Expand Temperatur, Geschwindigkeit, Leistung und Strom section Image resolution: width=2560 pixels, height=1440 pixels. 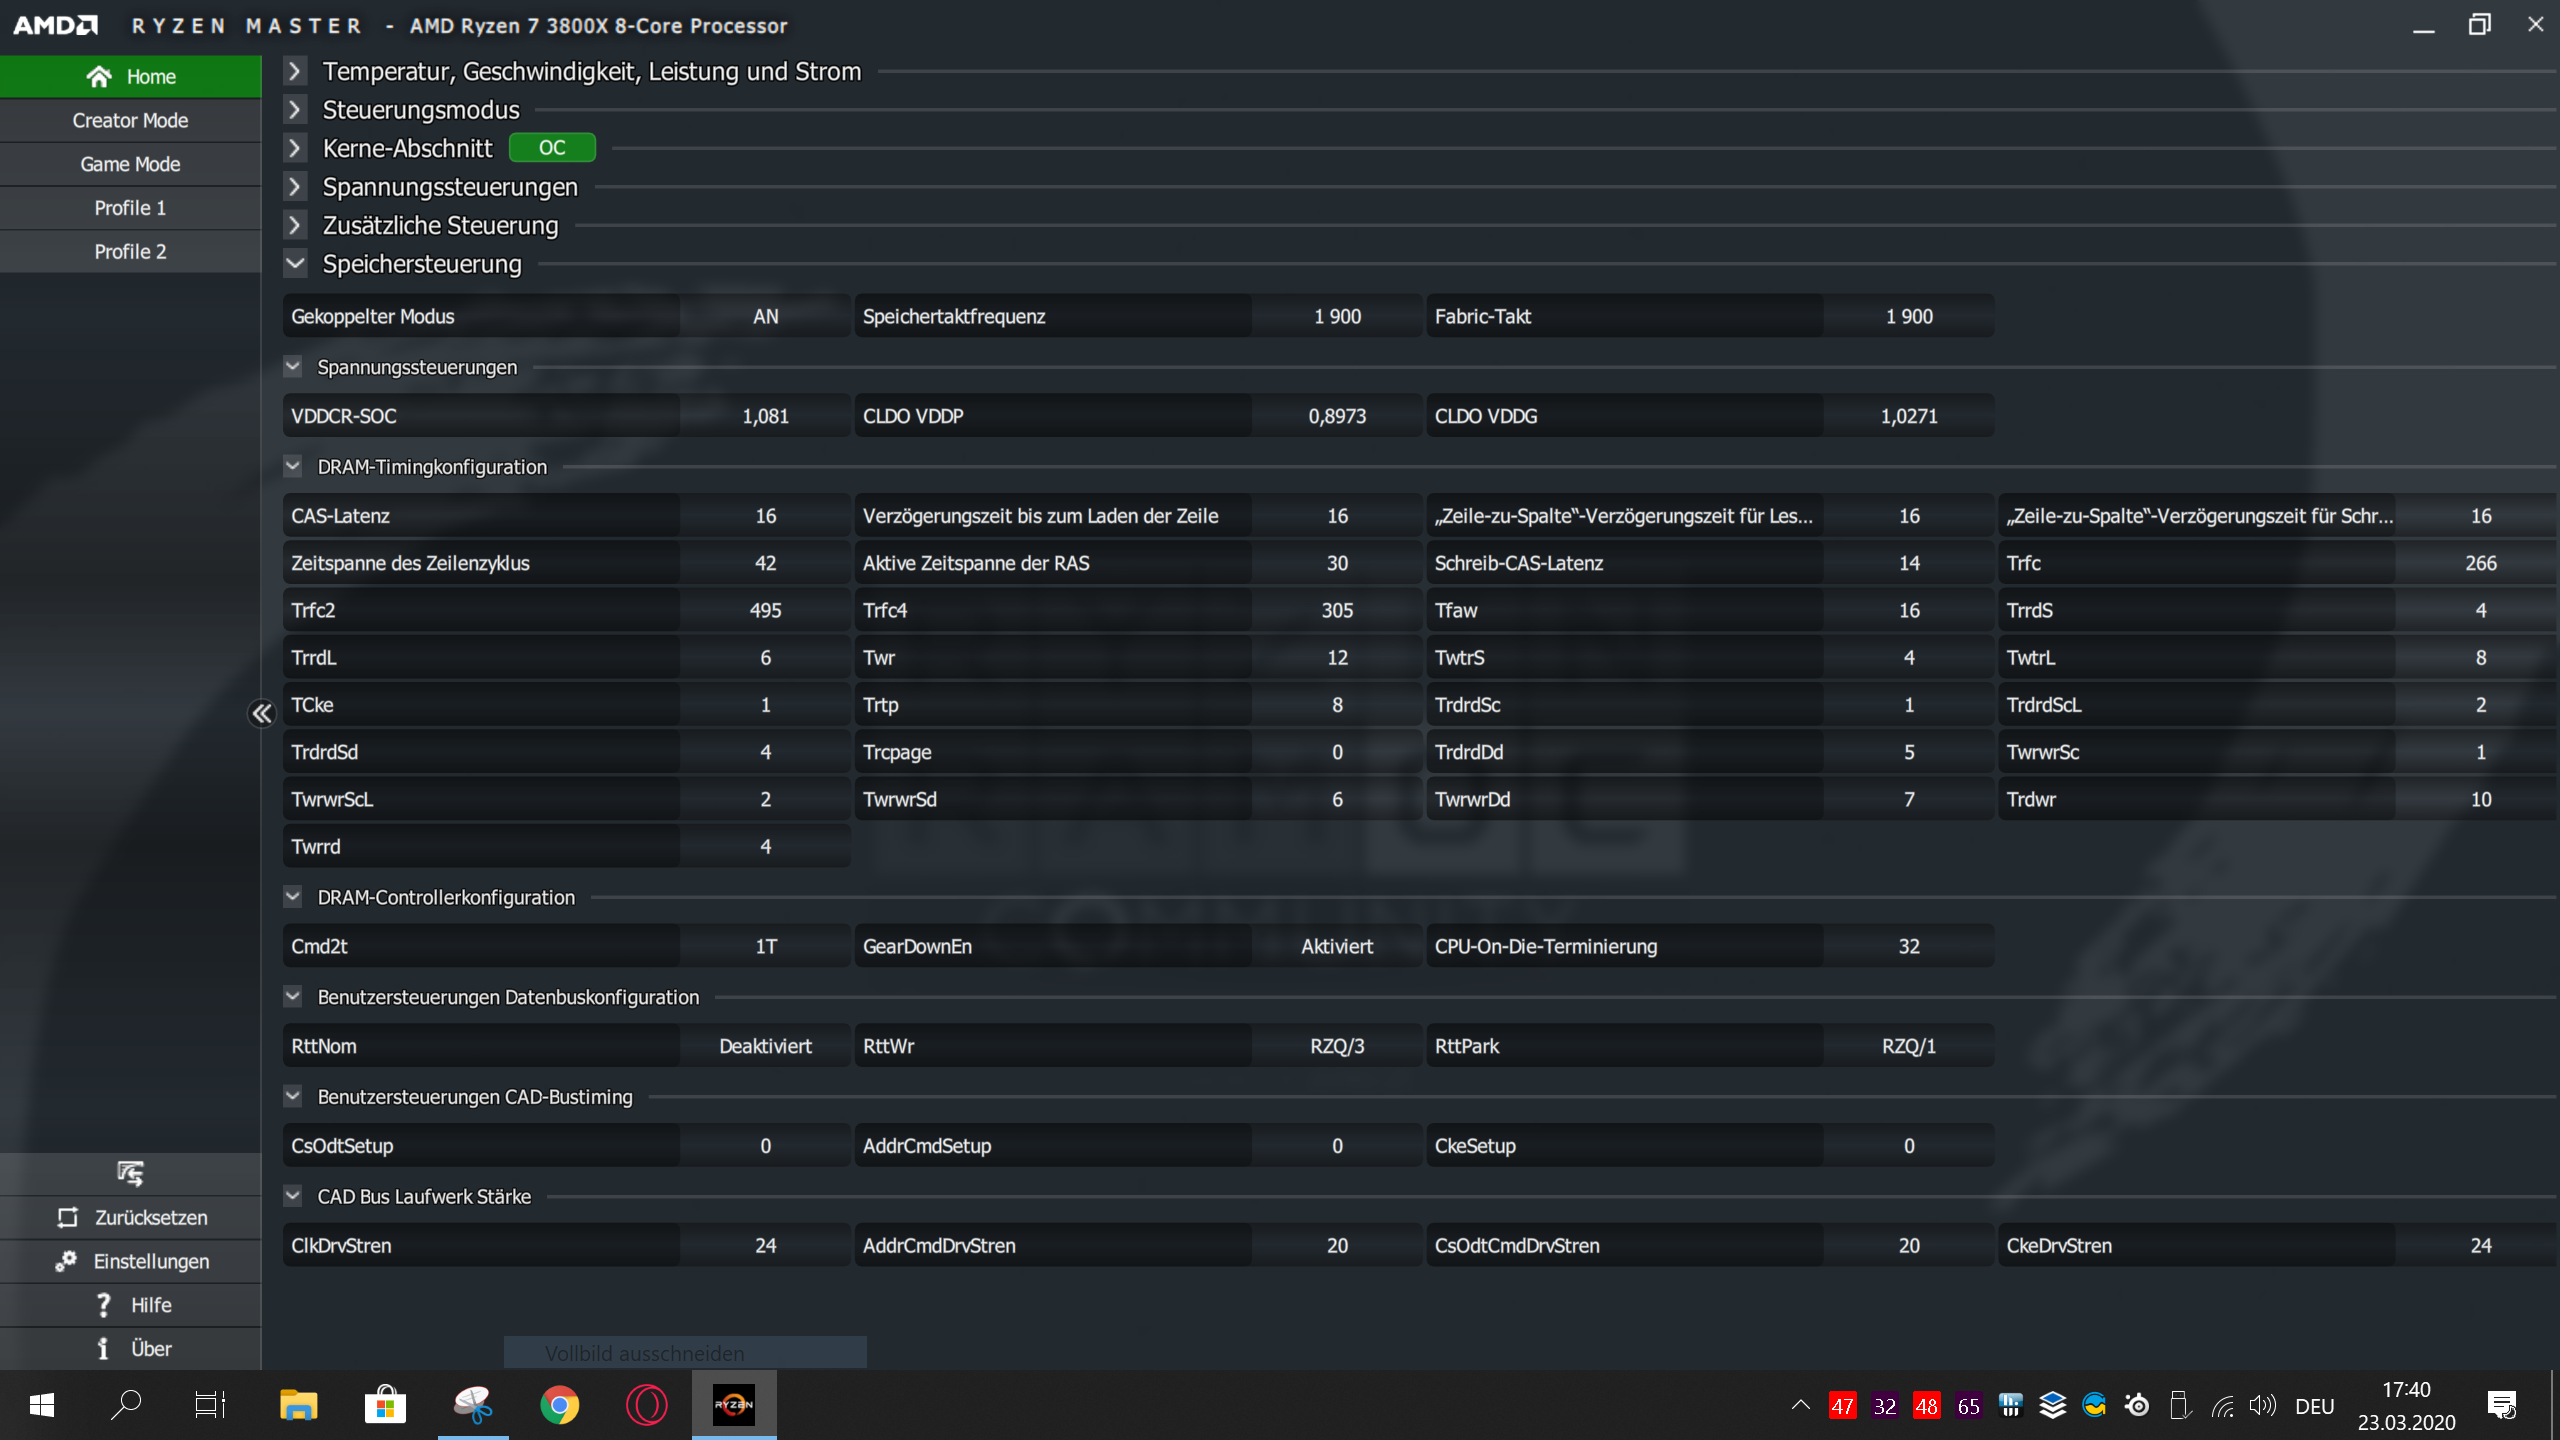point(295,72)
